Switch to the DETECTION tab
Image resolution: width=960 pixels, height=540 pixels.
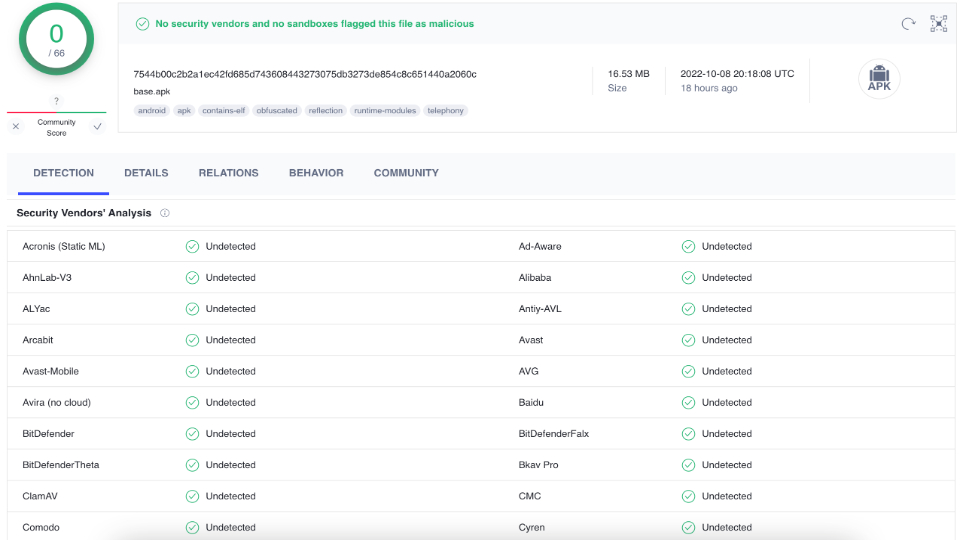pyautogui.click(x=64, y=173)
